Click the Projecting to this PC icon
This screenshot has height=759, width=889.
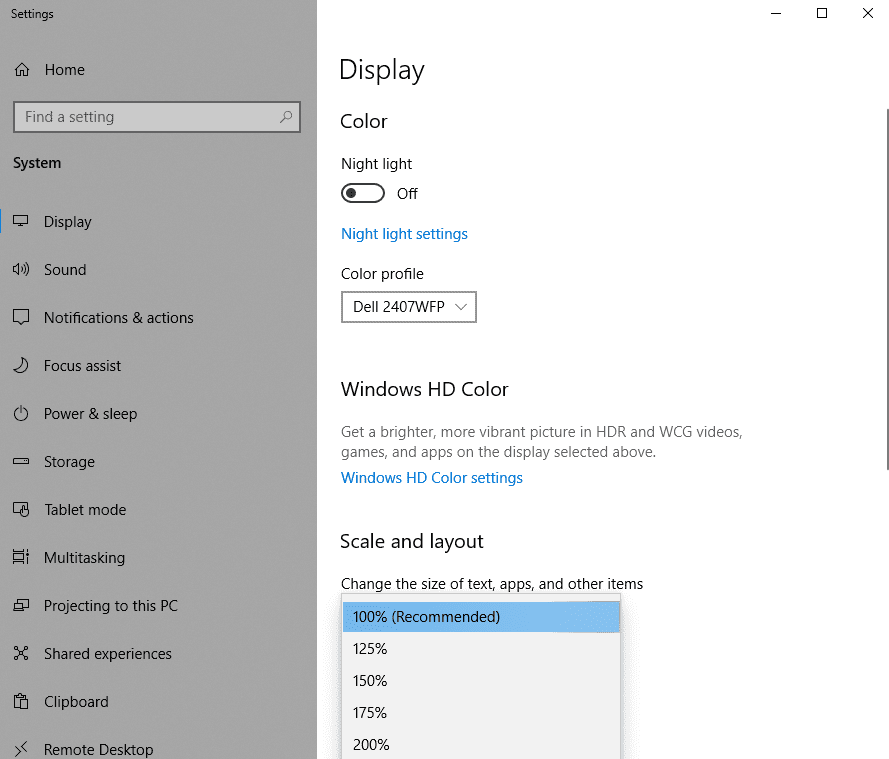21,605
